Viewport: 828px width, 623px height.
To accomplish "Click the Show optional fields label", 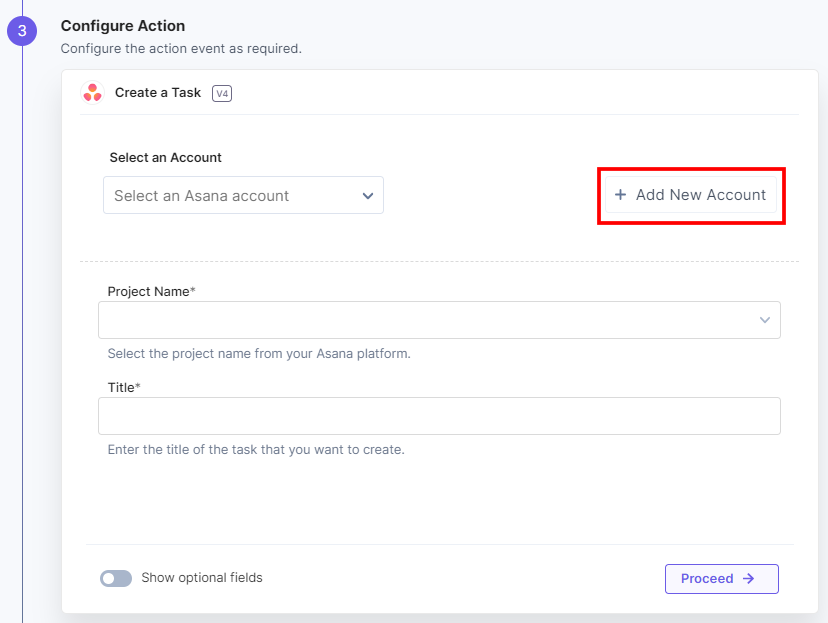I will [x=202, y=578].
